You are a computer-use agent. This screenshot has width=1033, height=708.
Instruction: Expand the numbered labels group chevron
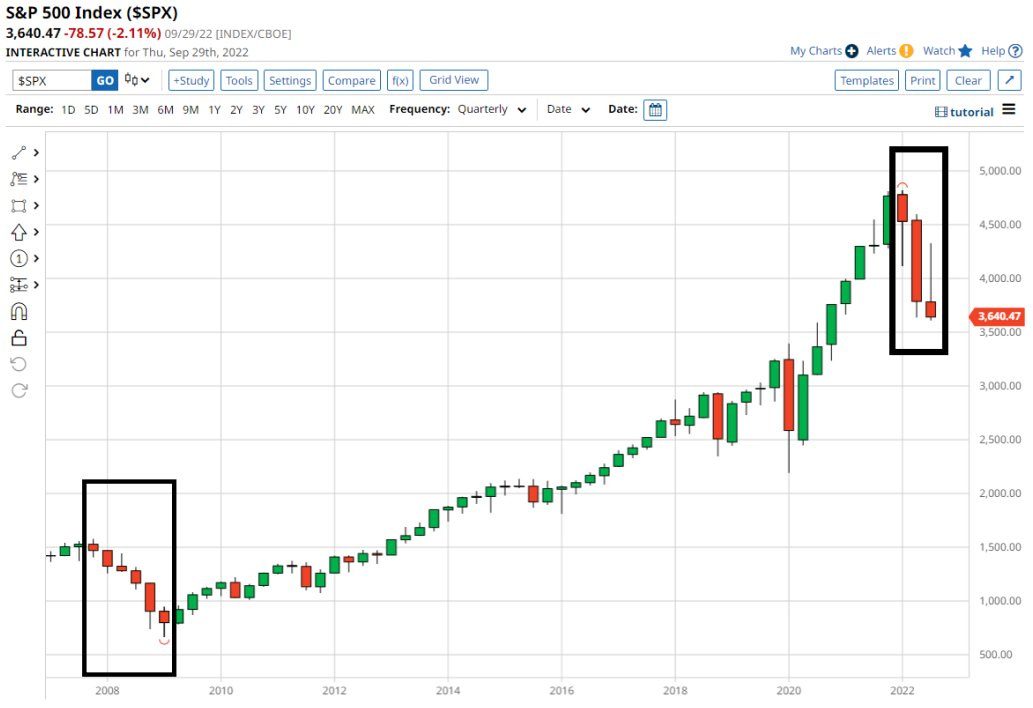pyautogui.click(x=36, y=258)
